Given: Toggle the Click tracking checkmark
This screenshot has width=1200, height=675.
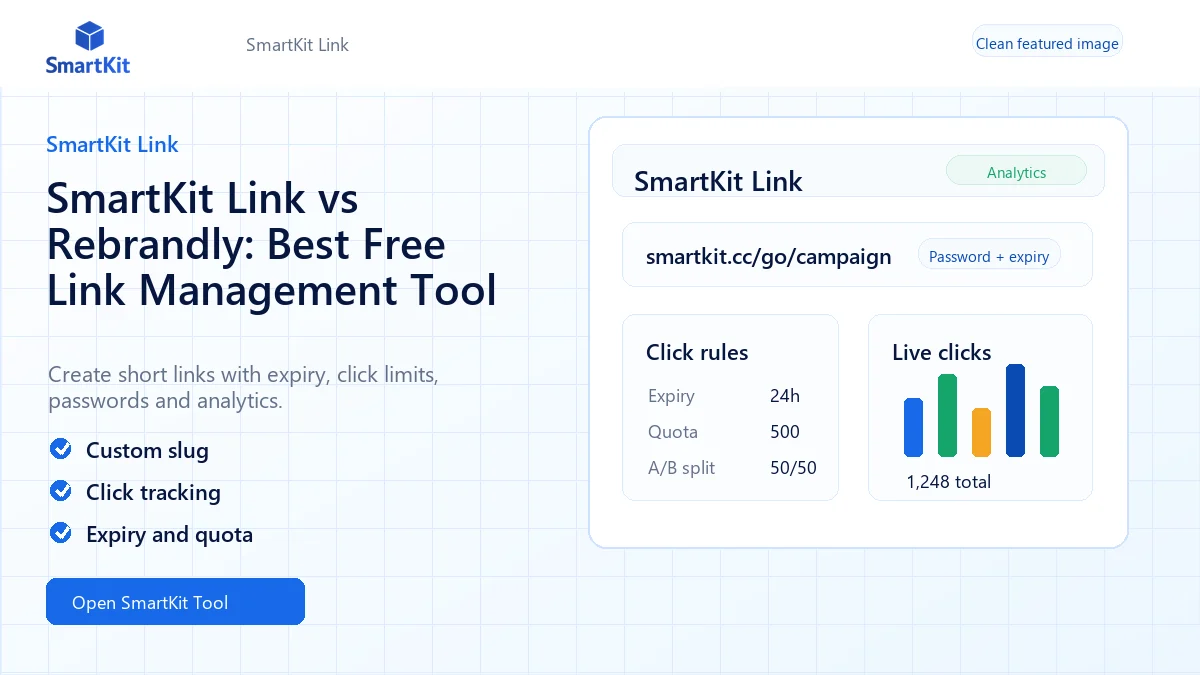Looking at the screenshot, I should [x=61, y=491].
